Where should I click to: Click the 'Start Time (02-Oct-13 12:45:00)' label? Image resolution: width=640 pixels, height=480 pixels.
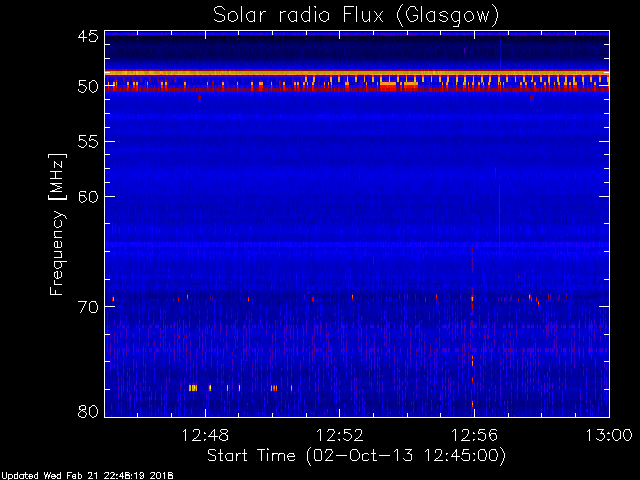356,456
